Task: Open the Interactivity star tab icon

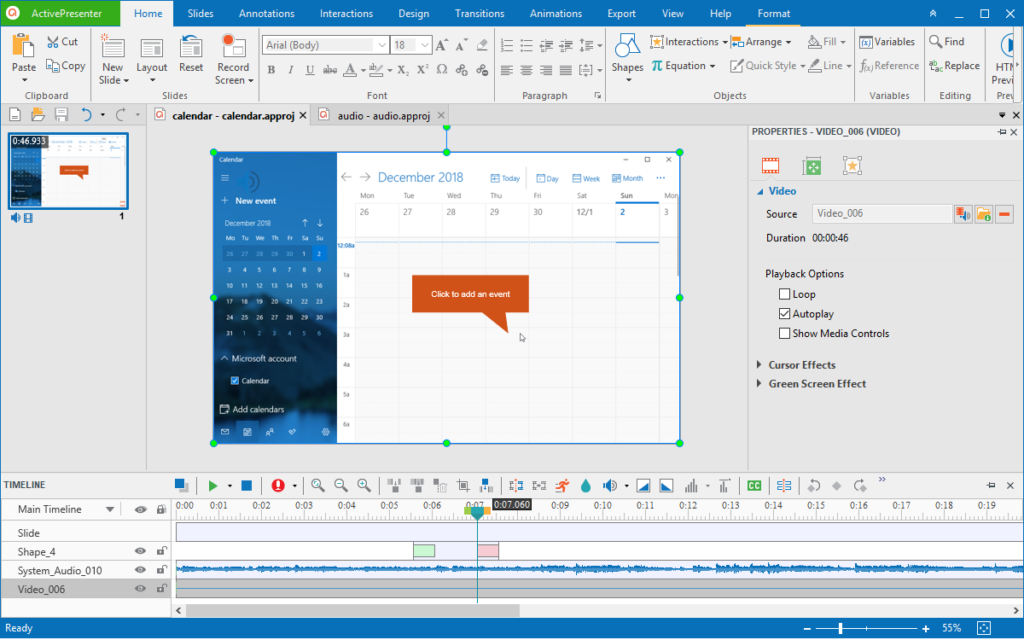Action: click(x=852, y=166)
